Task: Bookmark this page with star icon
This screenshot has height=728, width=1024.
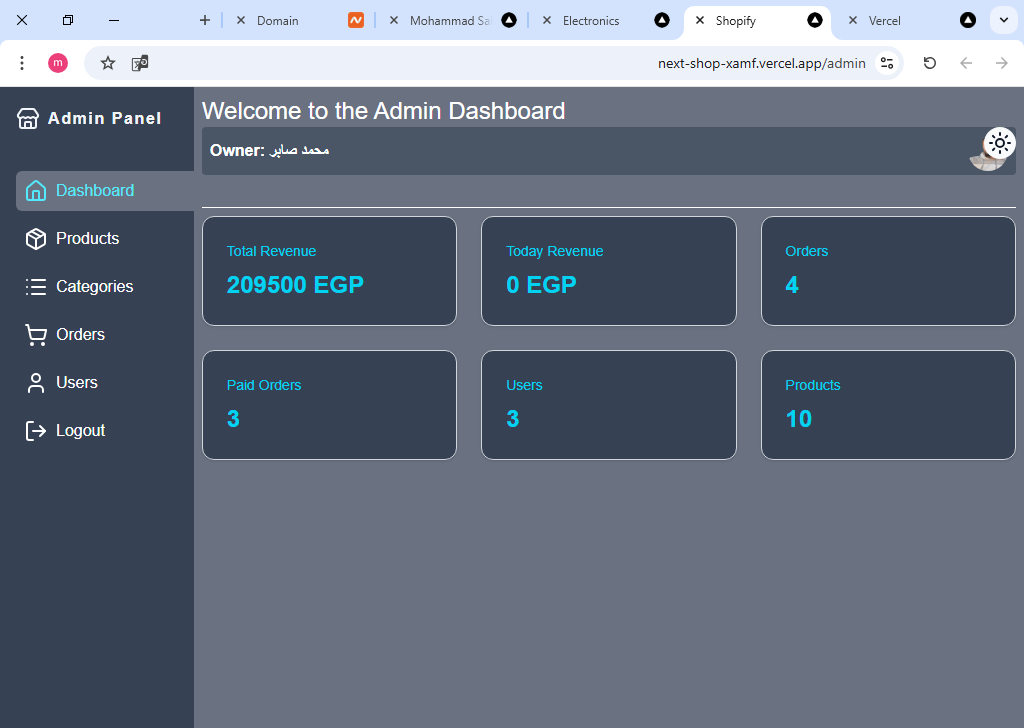Action: [108, 63]
